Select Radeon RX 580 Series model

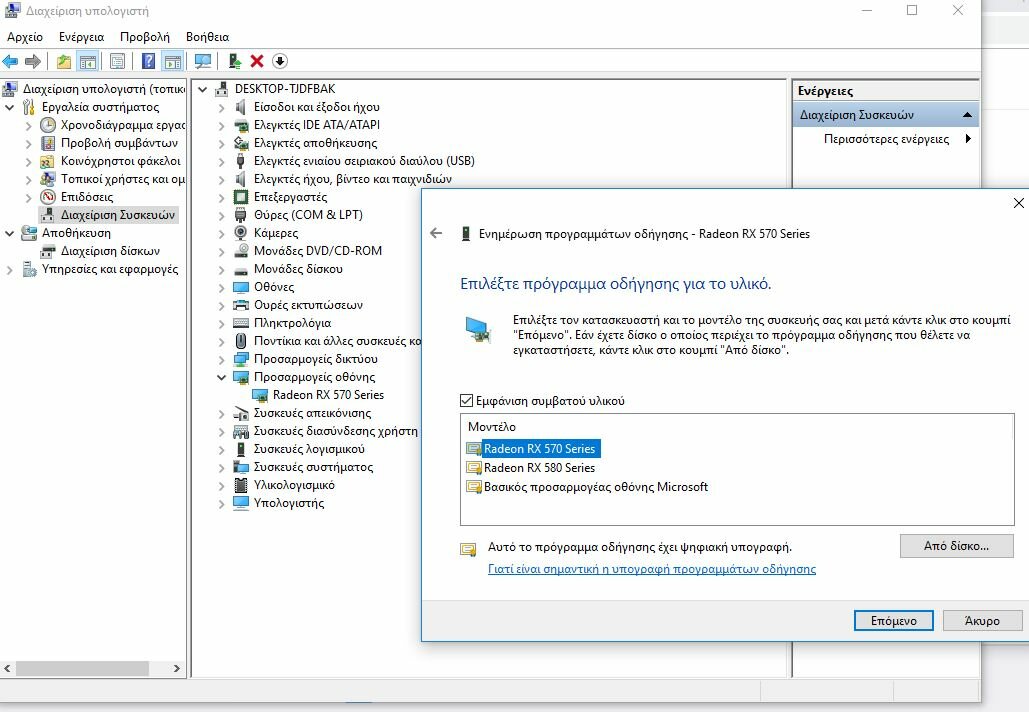point(539,468)
